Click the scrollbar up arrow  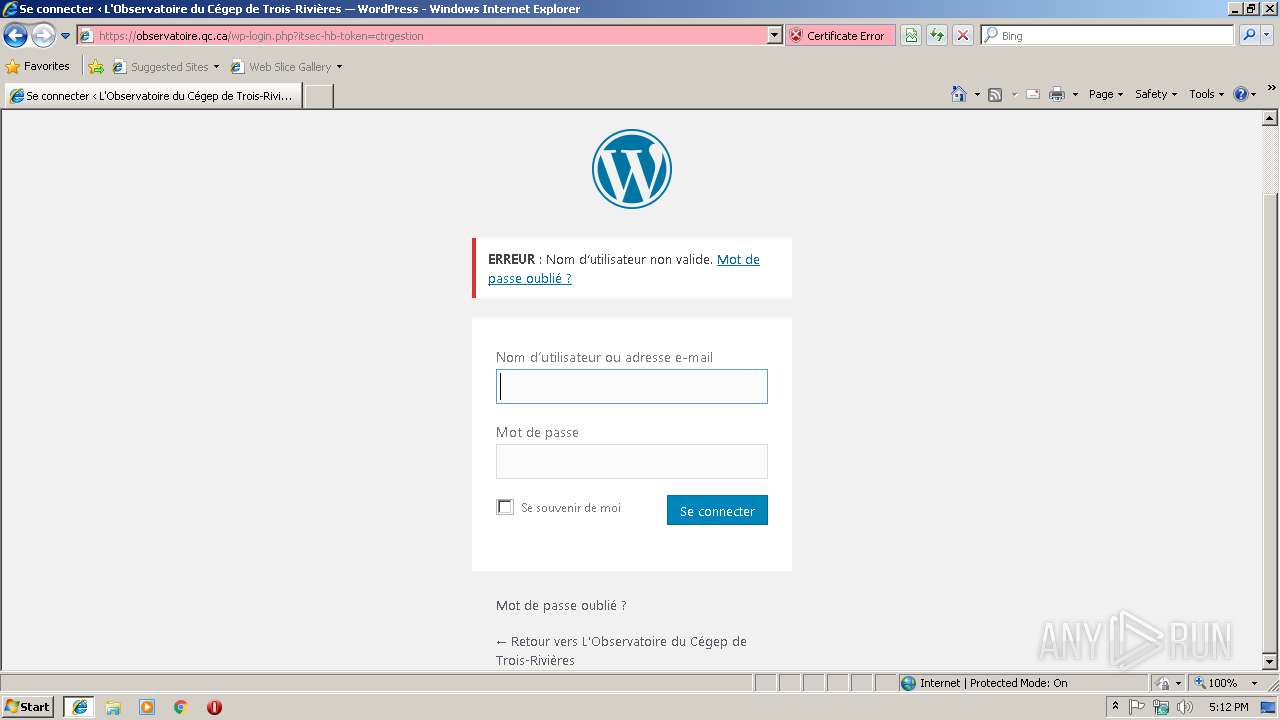pos(1270,118)
